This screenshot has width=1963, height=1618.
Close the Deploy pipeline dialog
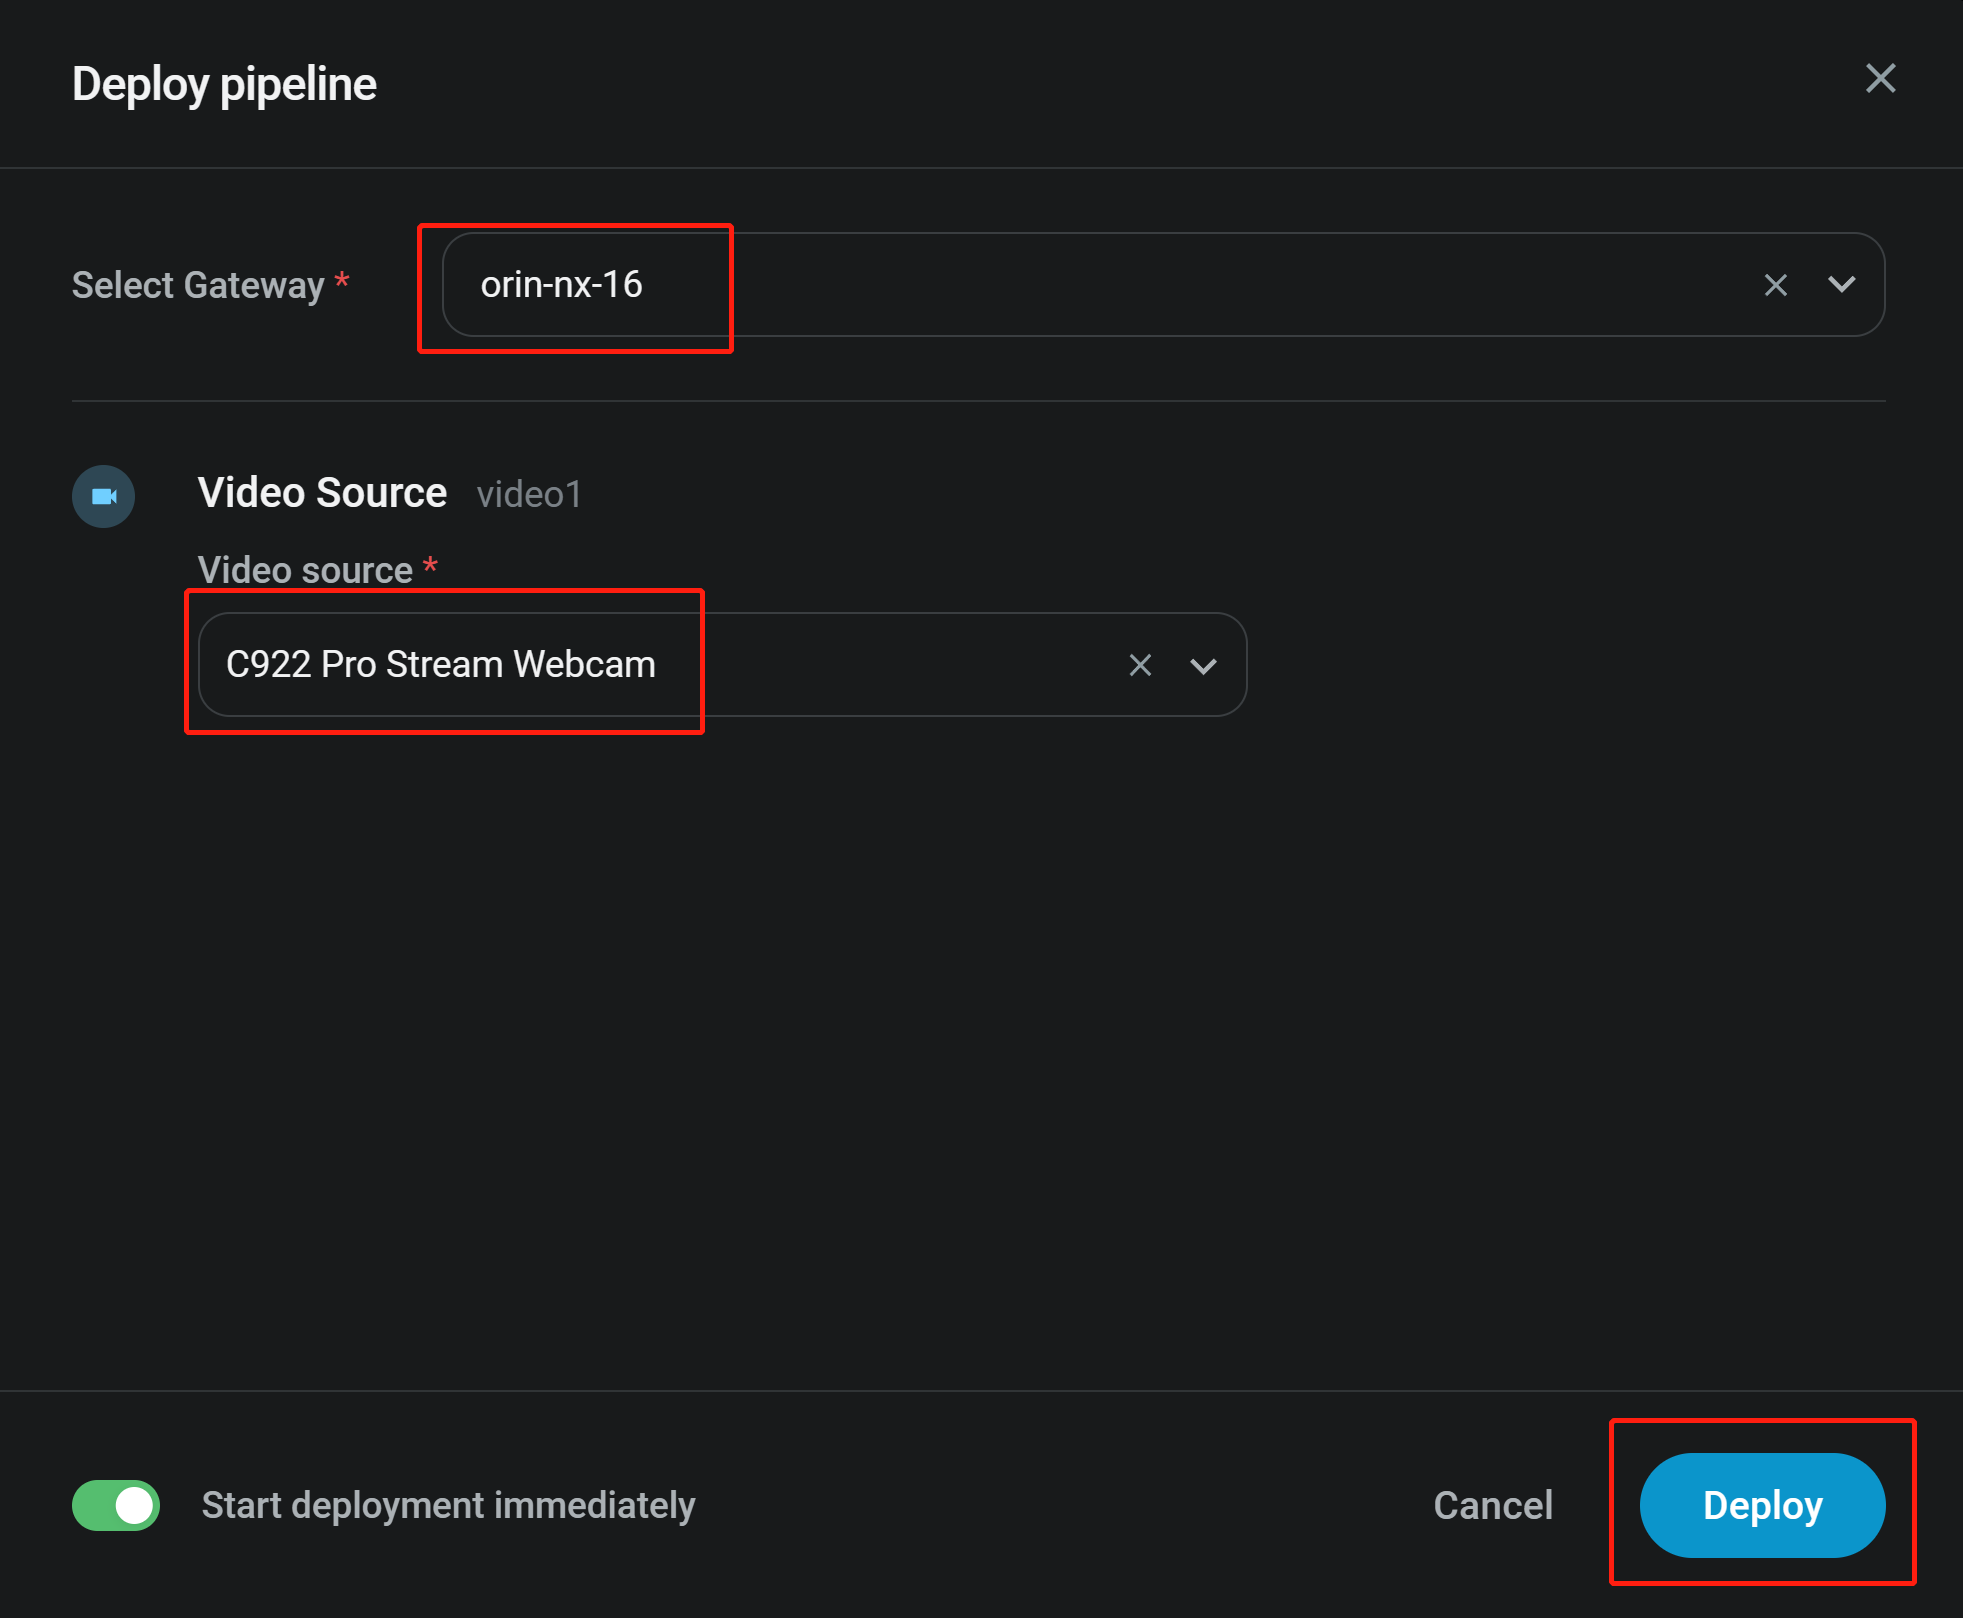(x=1880, y=78)
